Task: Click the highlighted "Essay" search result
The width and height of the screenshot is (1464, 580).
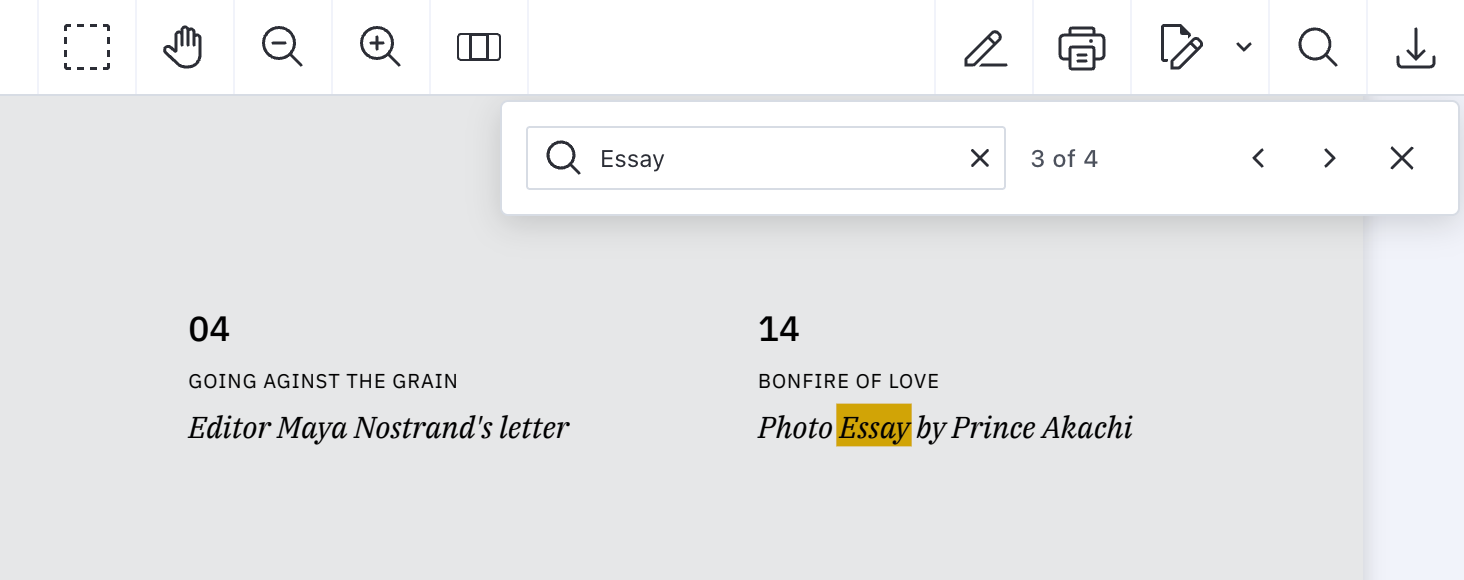Action: tap(874, 427)
